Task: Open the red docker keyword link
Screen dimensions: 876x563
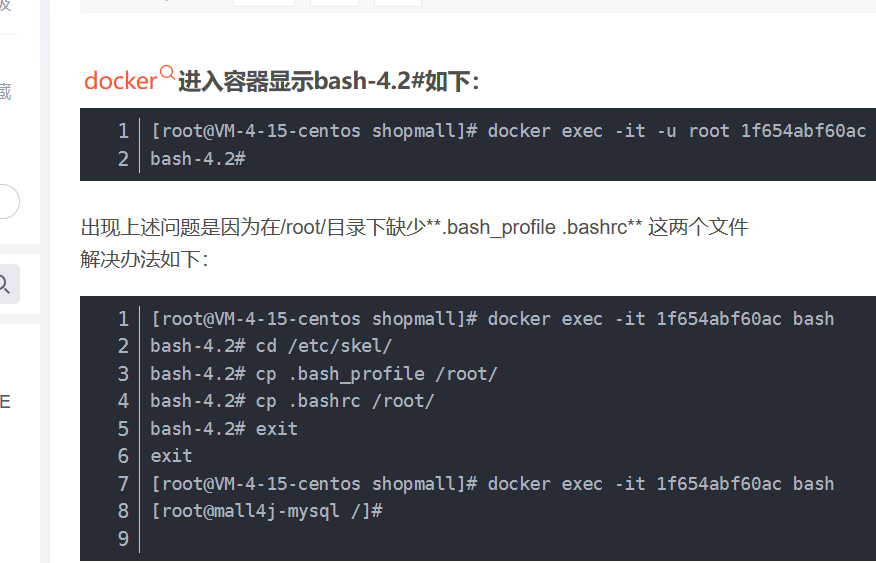Action: [121, 81]
